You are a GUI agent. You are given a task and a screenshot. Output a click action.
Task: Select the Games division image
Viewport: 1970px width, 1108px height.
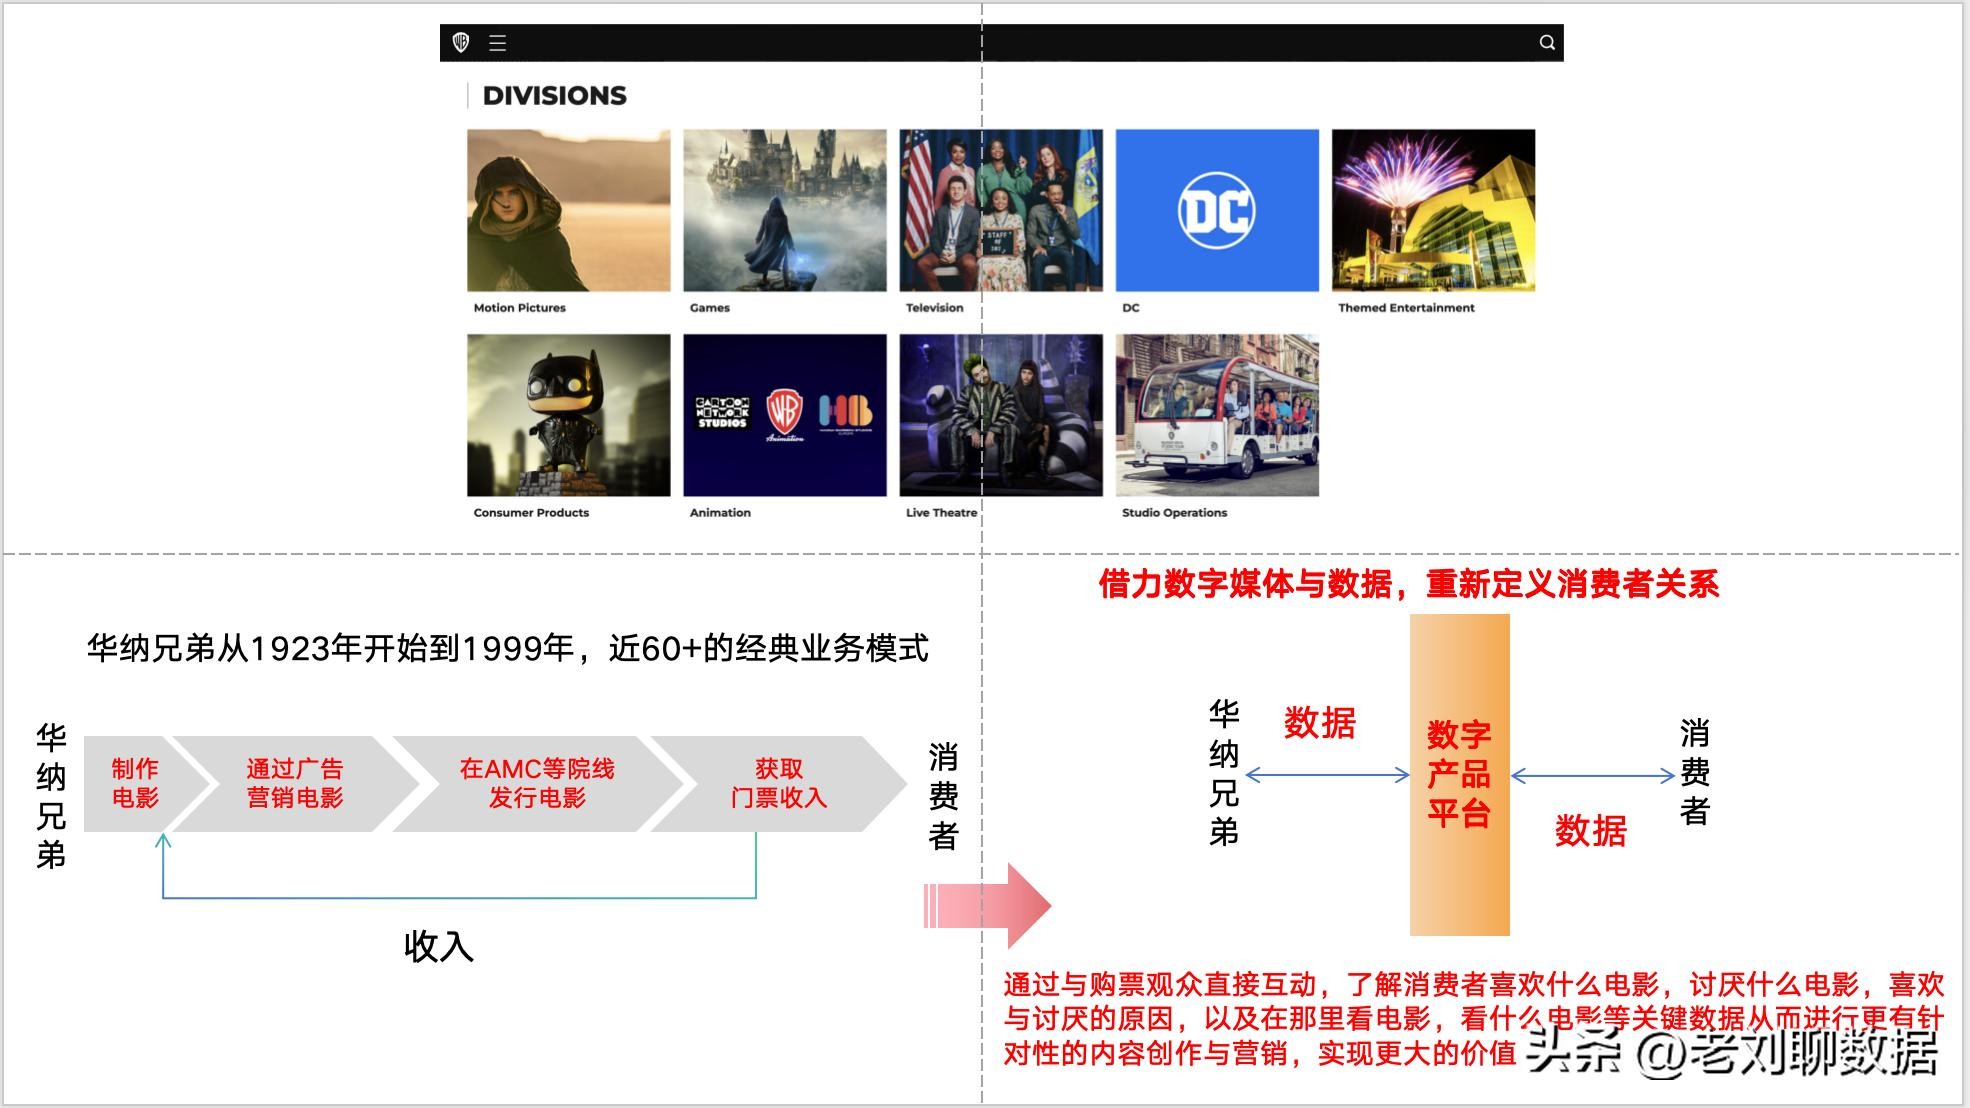784,210
